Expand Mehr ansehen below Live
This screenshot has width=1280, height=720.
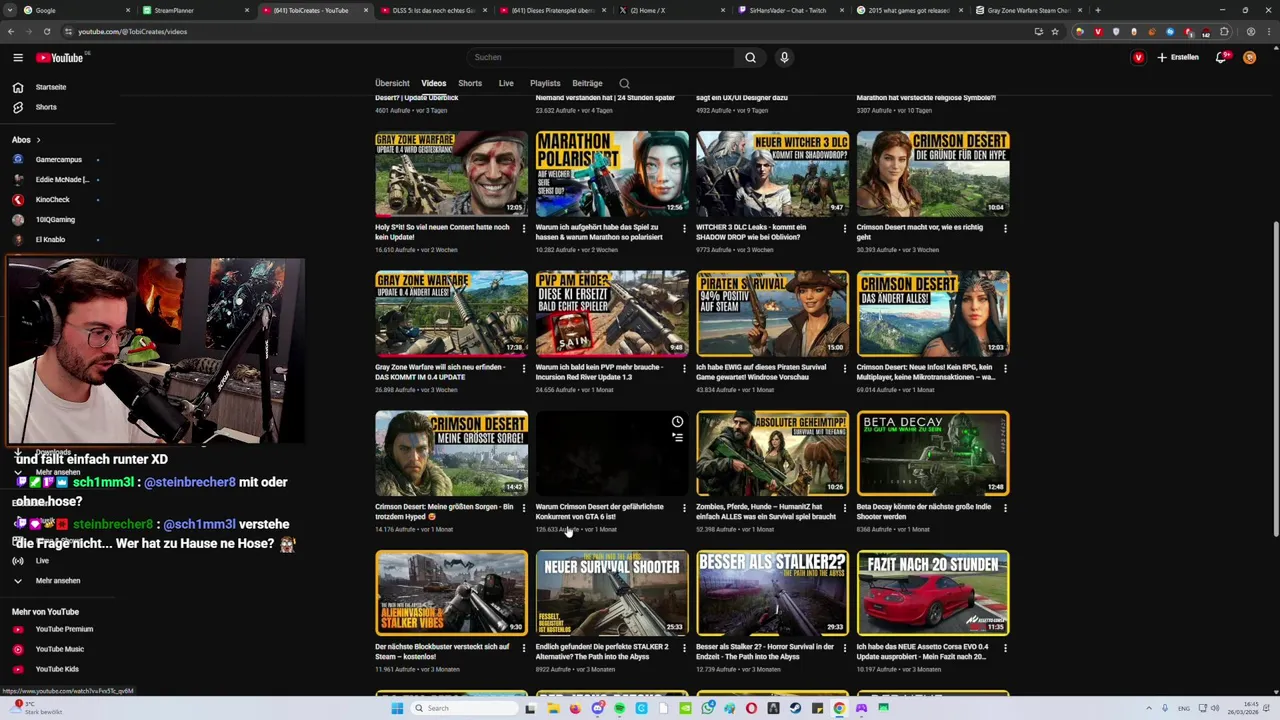click(x=56, y=581)
